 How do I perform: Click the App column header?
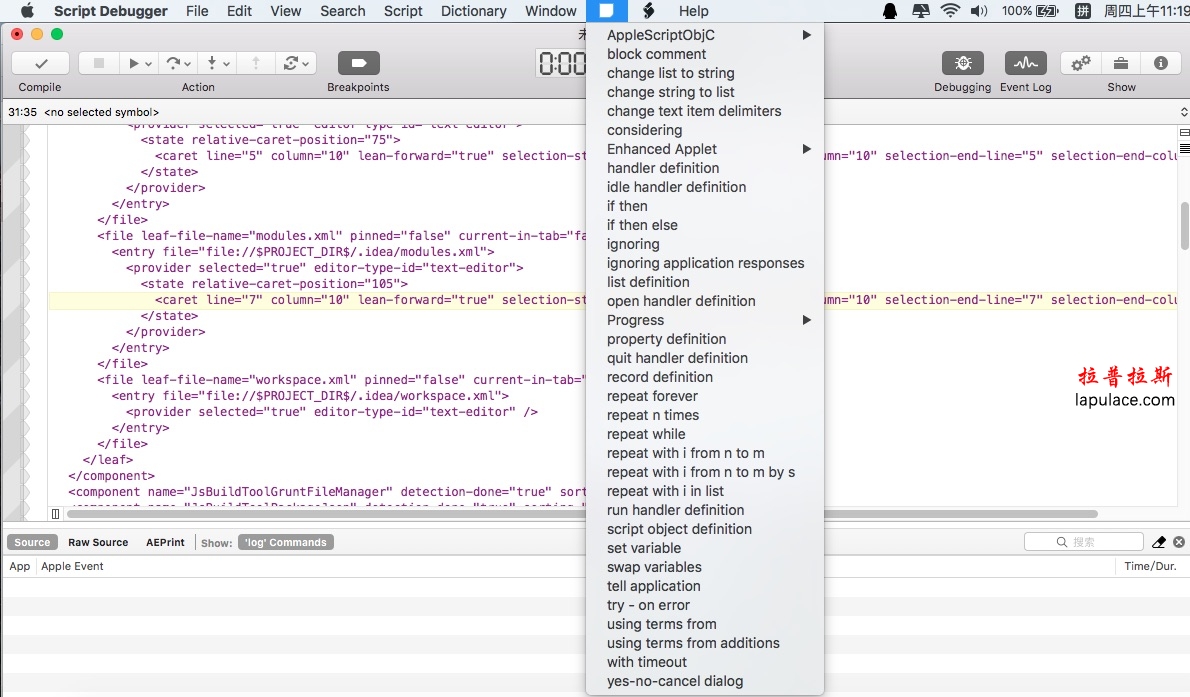(20, 566)
